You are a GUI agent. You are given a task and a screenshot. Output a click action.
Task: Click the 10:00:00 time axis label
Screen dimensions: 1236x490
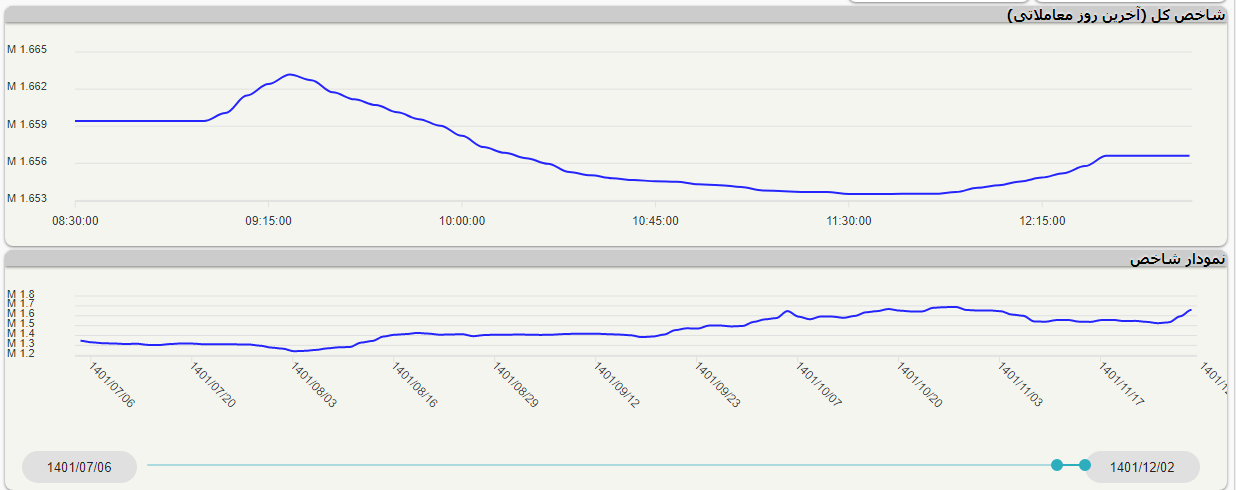[461, 221]
